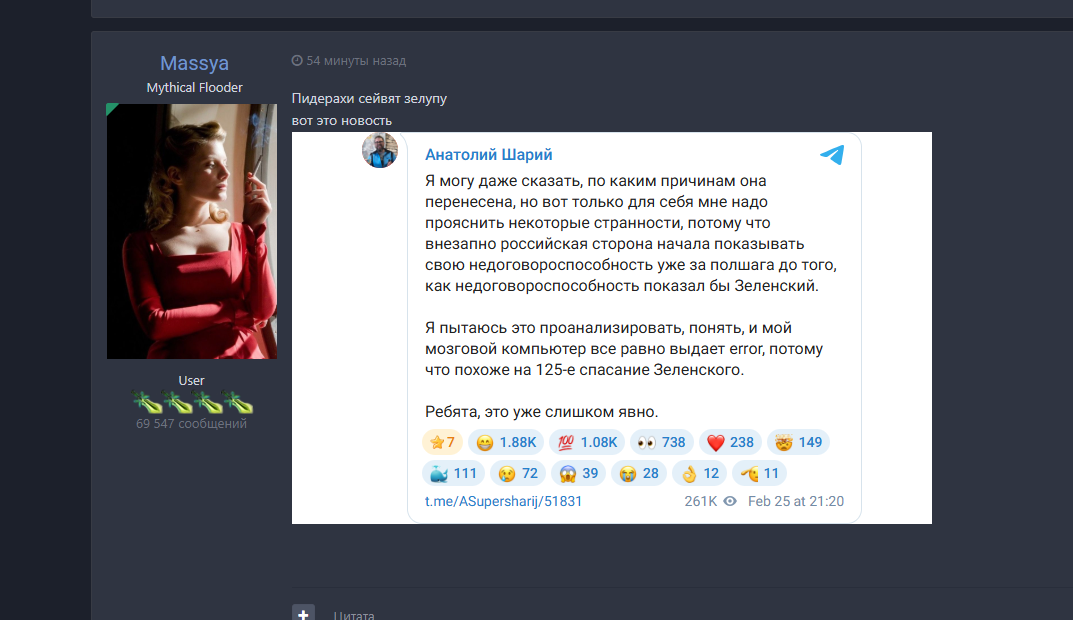Click the eye views icon next to 261K
The height and width of the screenshot is (620, 1073).
coord(730,502)
